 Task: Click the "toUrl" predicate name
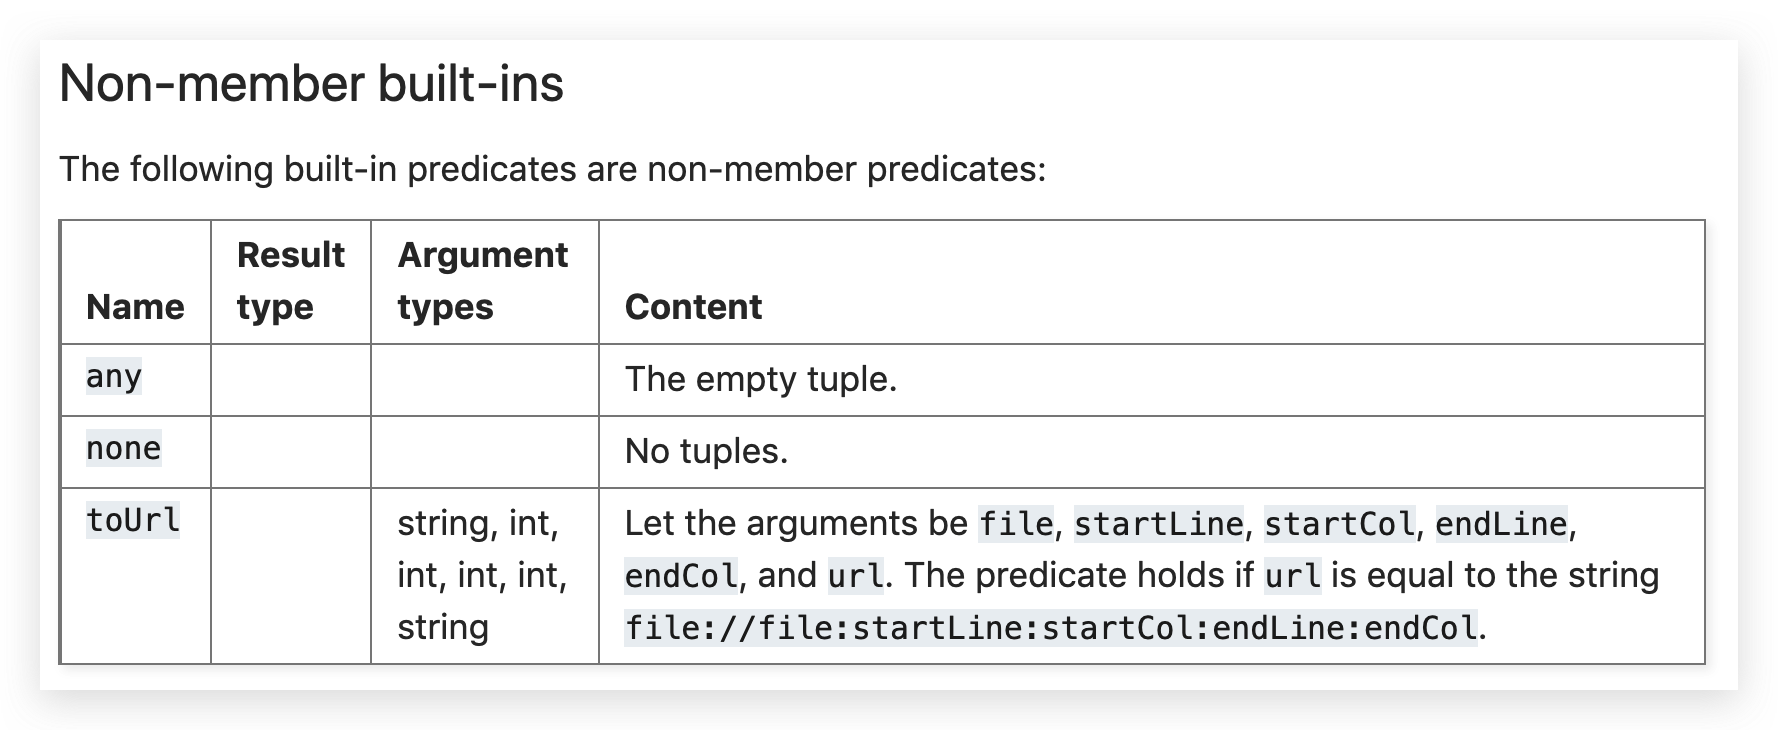pos(133,521)
